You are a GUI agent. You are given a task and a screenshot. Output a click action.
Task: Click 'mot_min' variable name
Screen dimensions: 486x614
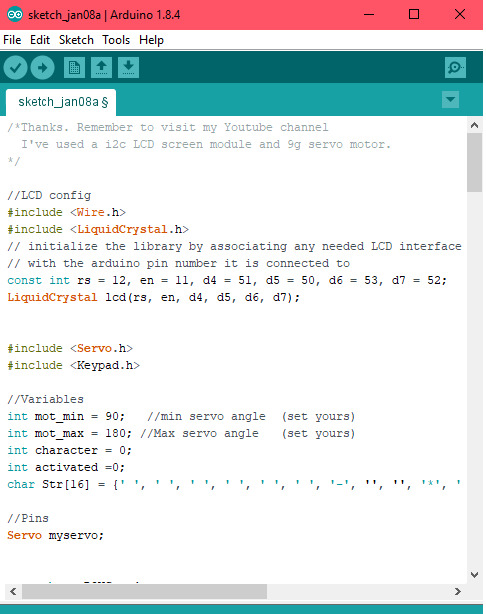(x=59, y=417)
